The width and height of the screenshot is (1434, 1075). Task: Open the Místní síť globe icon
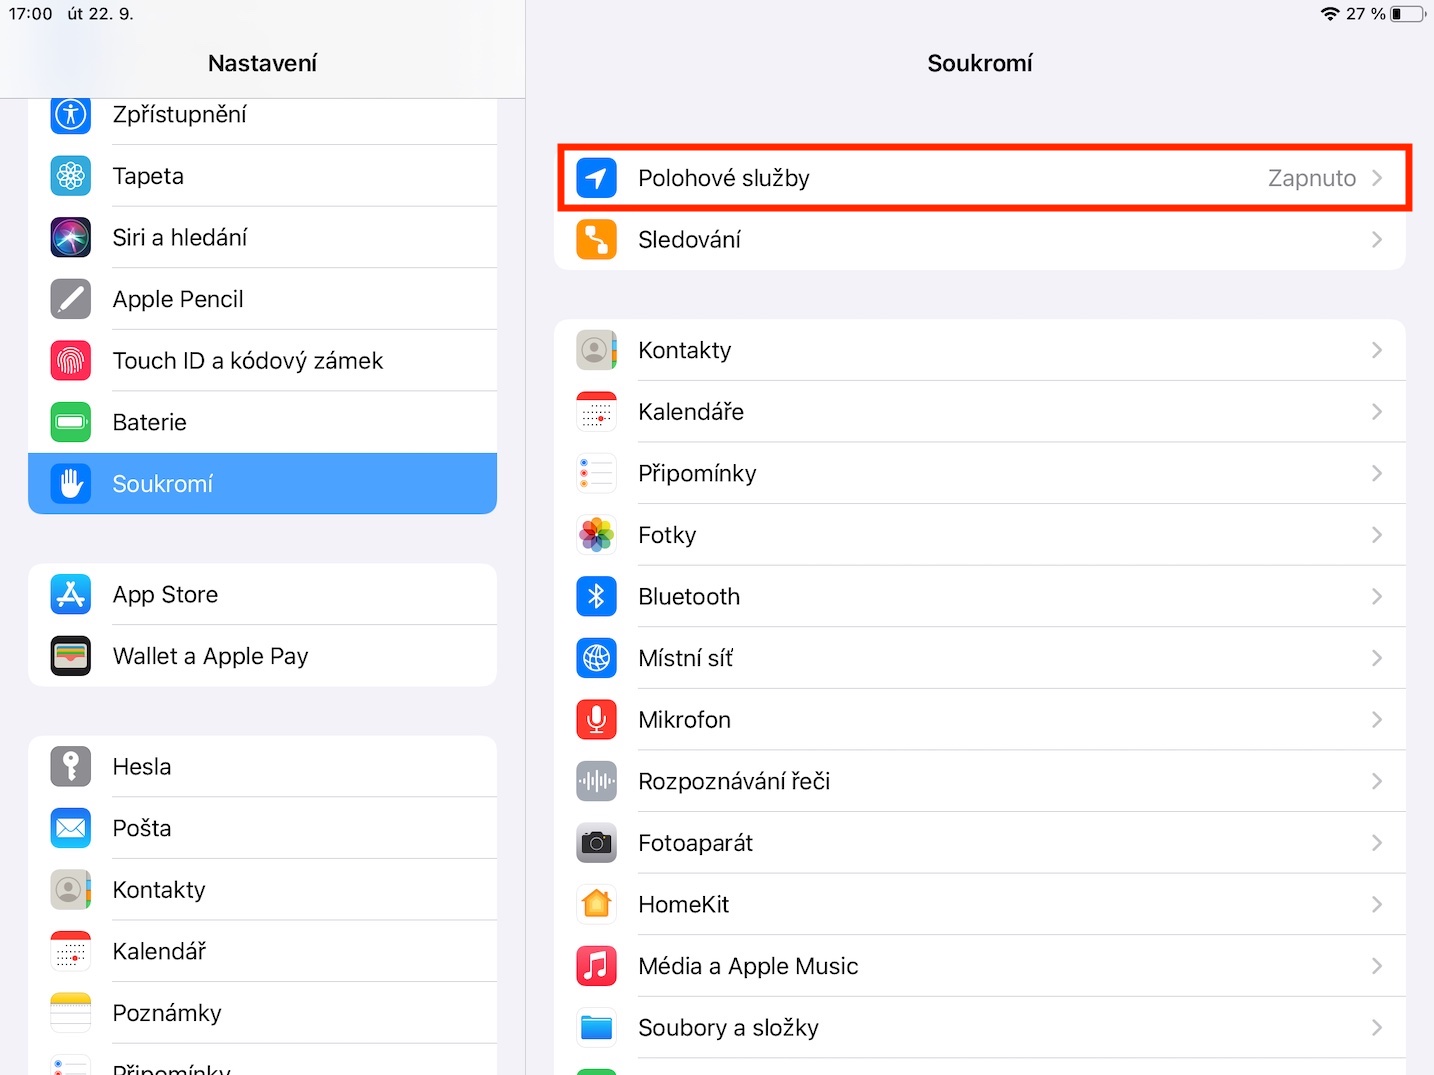coord(596,658)
